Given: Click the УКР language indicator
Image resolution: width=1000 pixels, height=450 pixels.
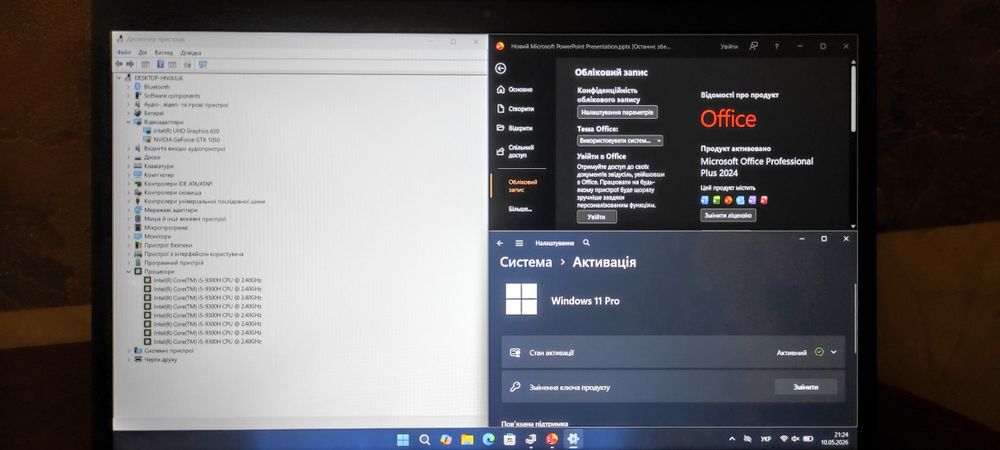Looking at the screenshot, I should [766, 439].
